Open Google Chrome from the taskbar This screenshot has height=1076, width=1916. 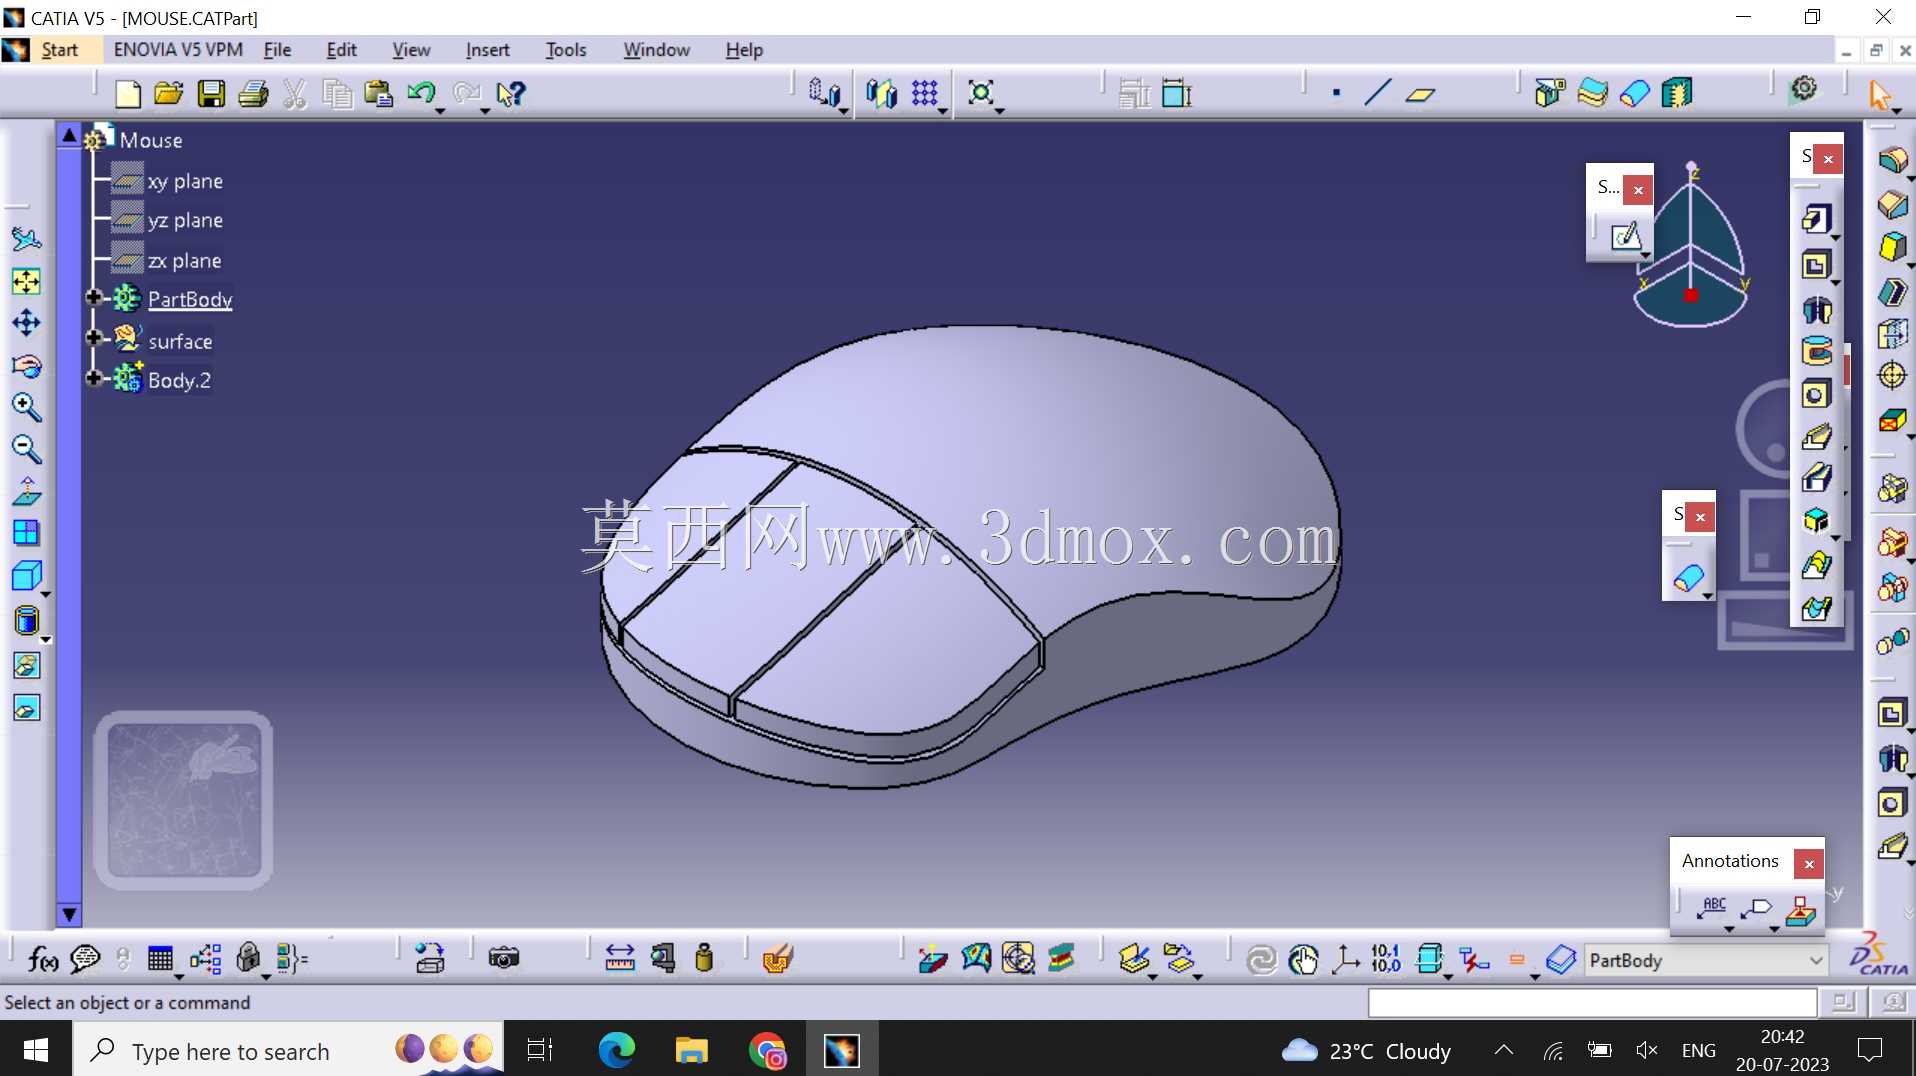[x=767, y=1050]
